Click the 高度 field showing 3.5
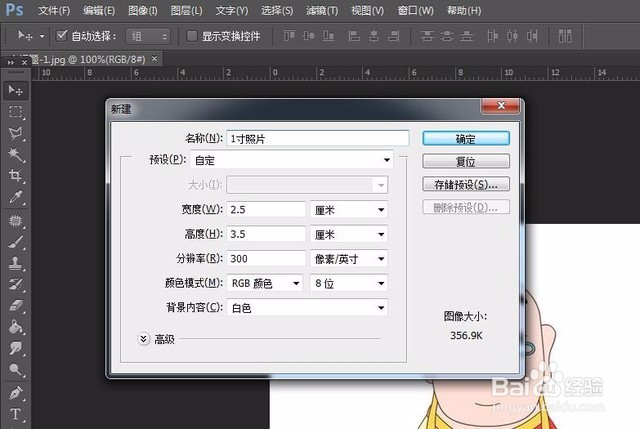This screenshot has width=640, height=429. [x=266, y=234]
